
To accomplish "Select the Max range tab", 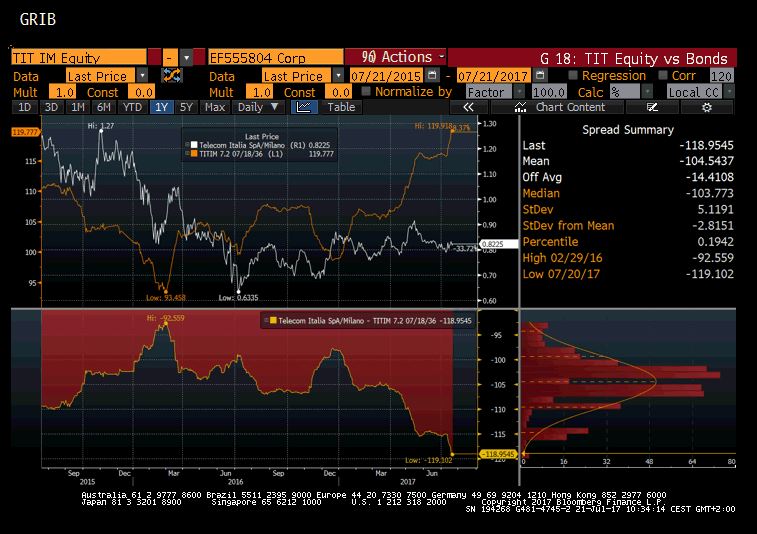I will click(215, 107).
